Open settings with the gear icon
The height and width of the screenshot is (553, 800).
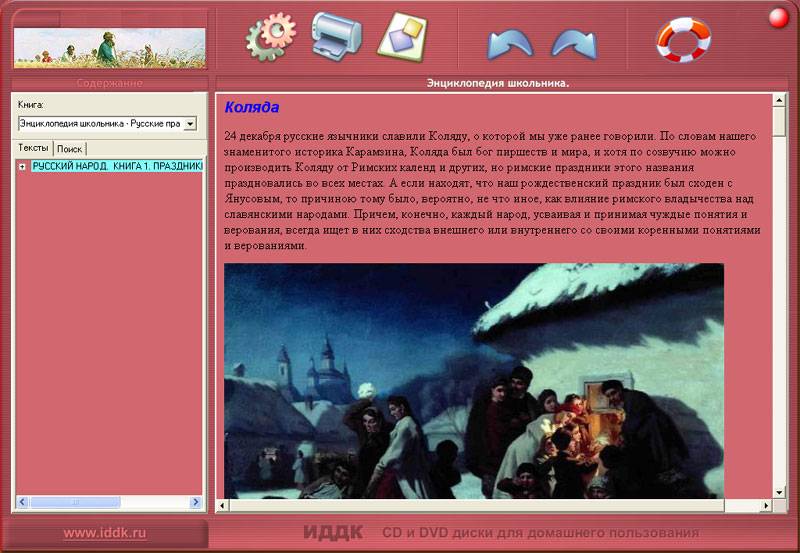[270, 36]
